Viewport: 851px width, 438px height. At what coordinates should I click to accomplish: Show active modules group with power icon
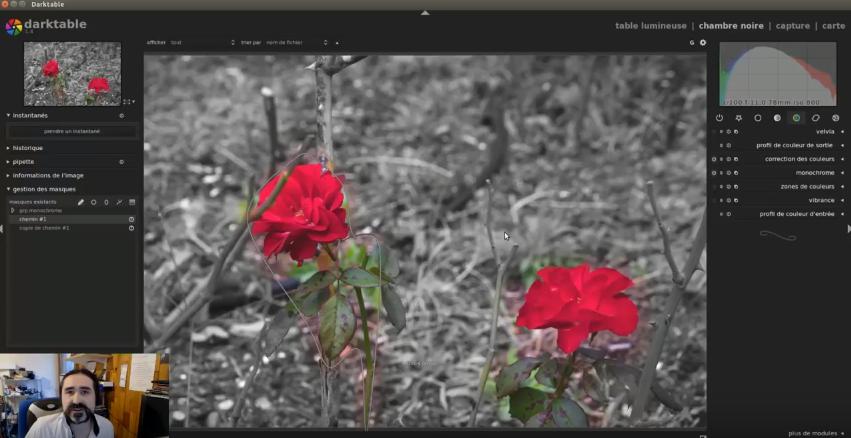719,118
